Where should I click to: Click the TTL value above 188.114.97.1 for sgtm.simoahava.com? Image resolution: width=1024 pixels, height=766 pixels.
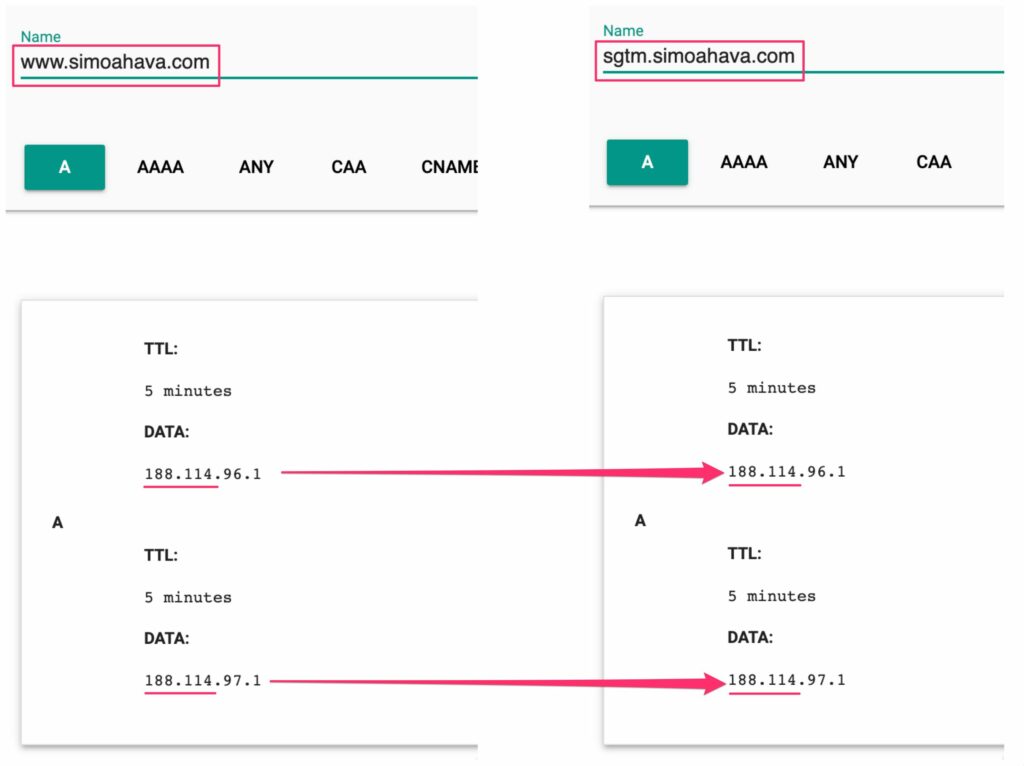pos(771,596)
